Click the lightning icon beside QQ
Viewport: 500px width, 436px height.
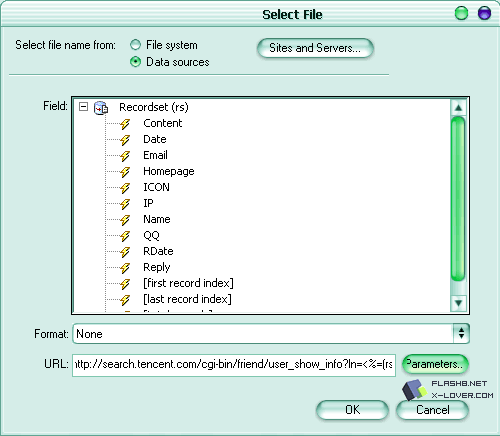coord(125,236)
